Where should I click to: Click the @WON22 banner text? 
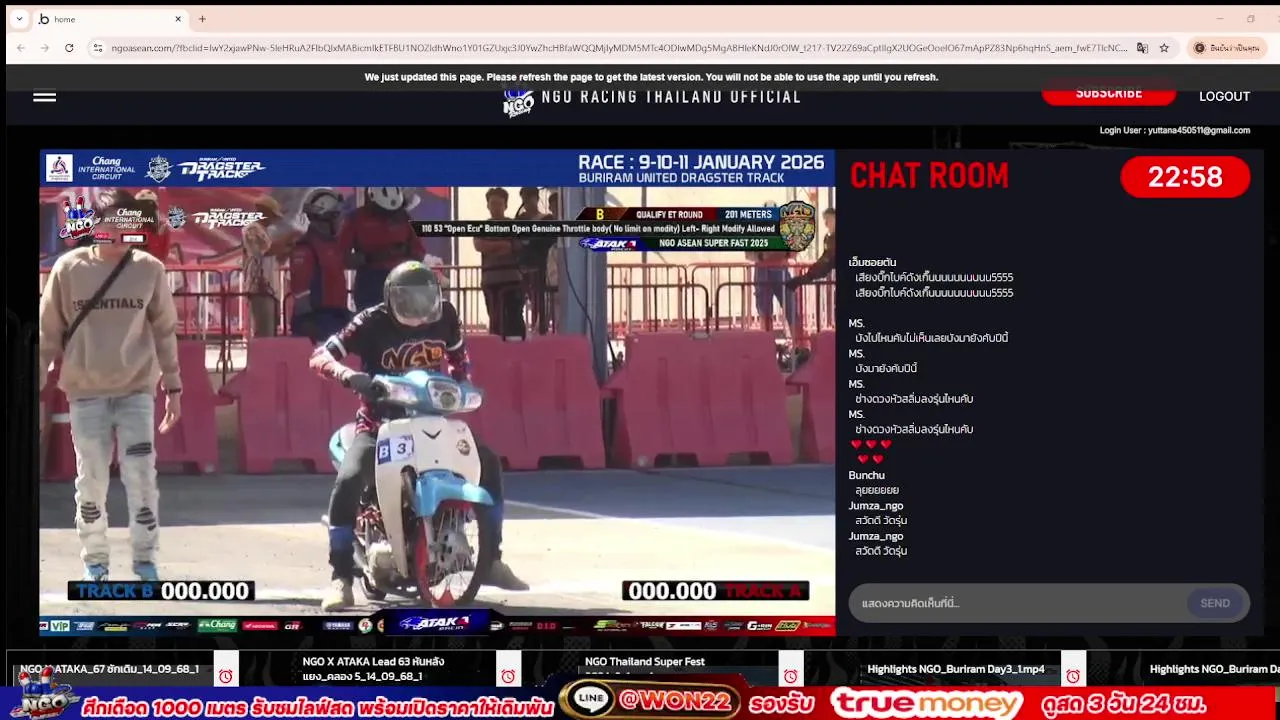tap(675, 702)
